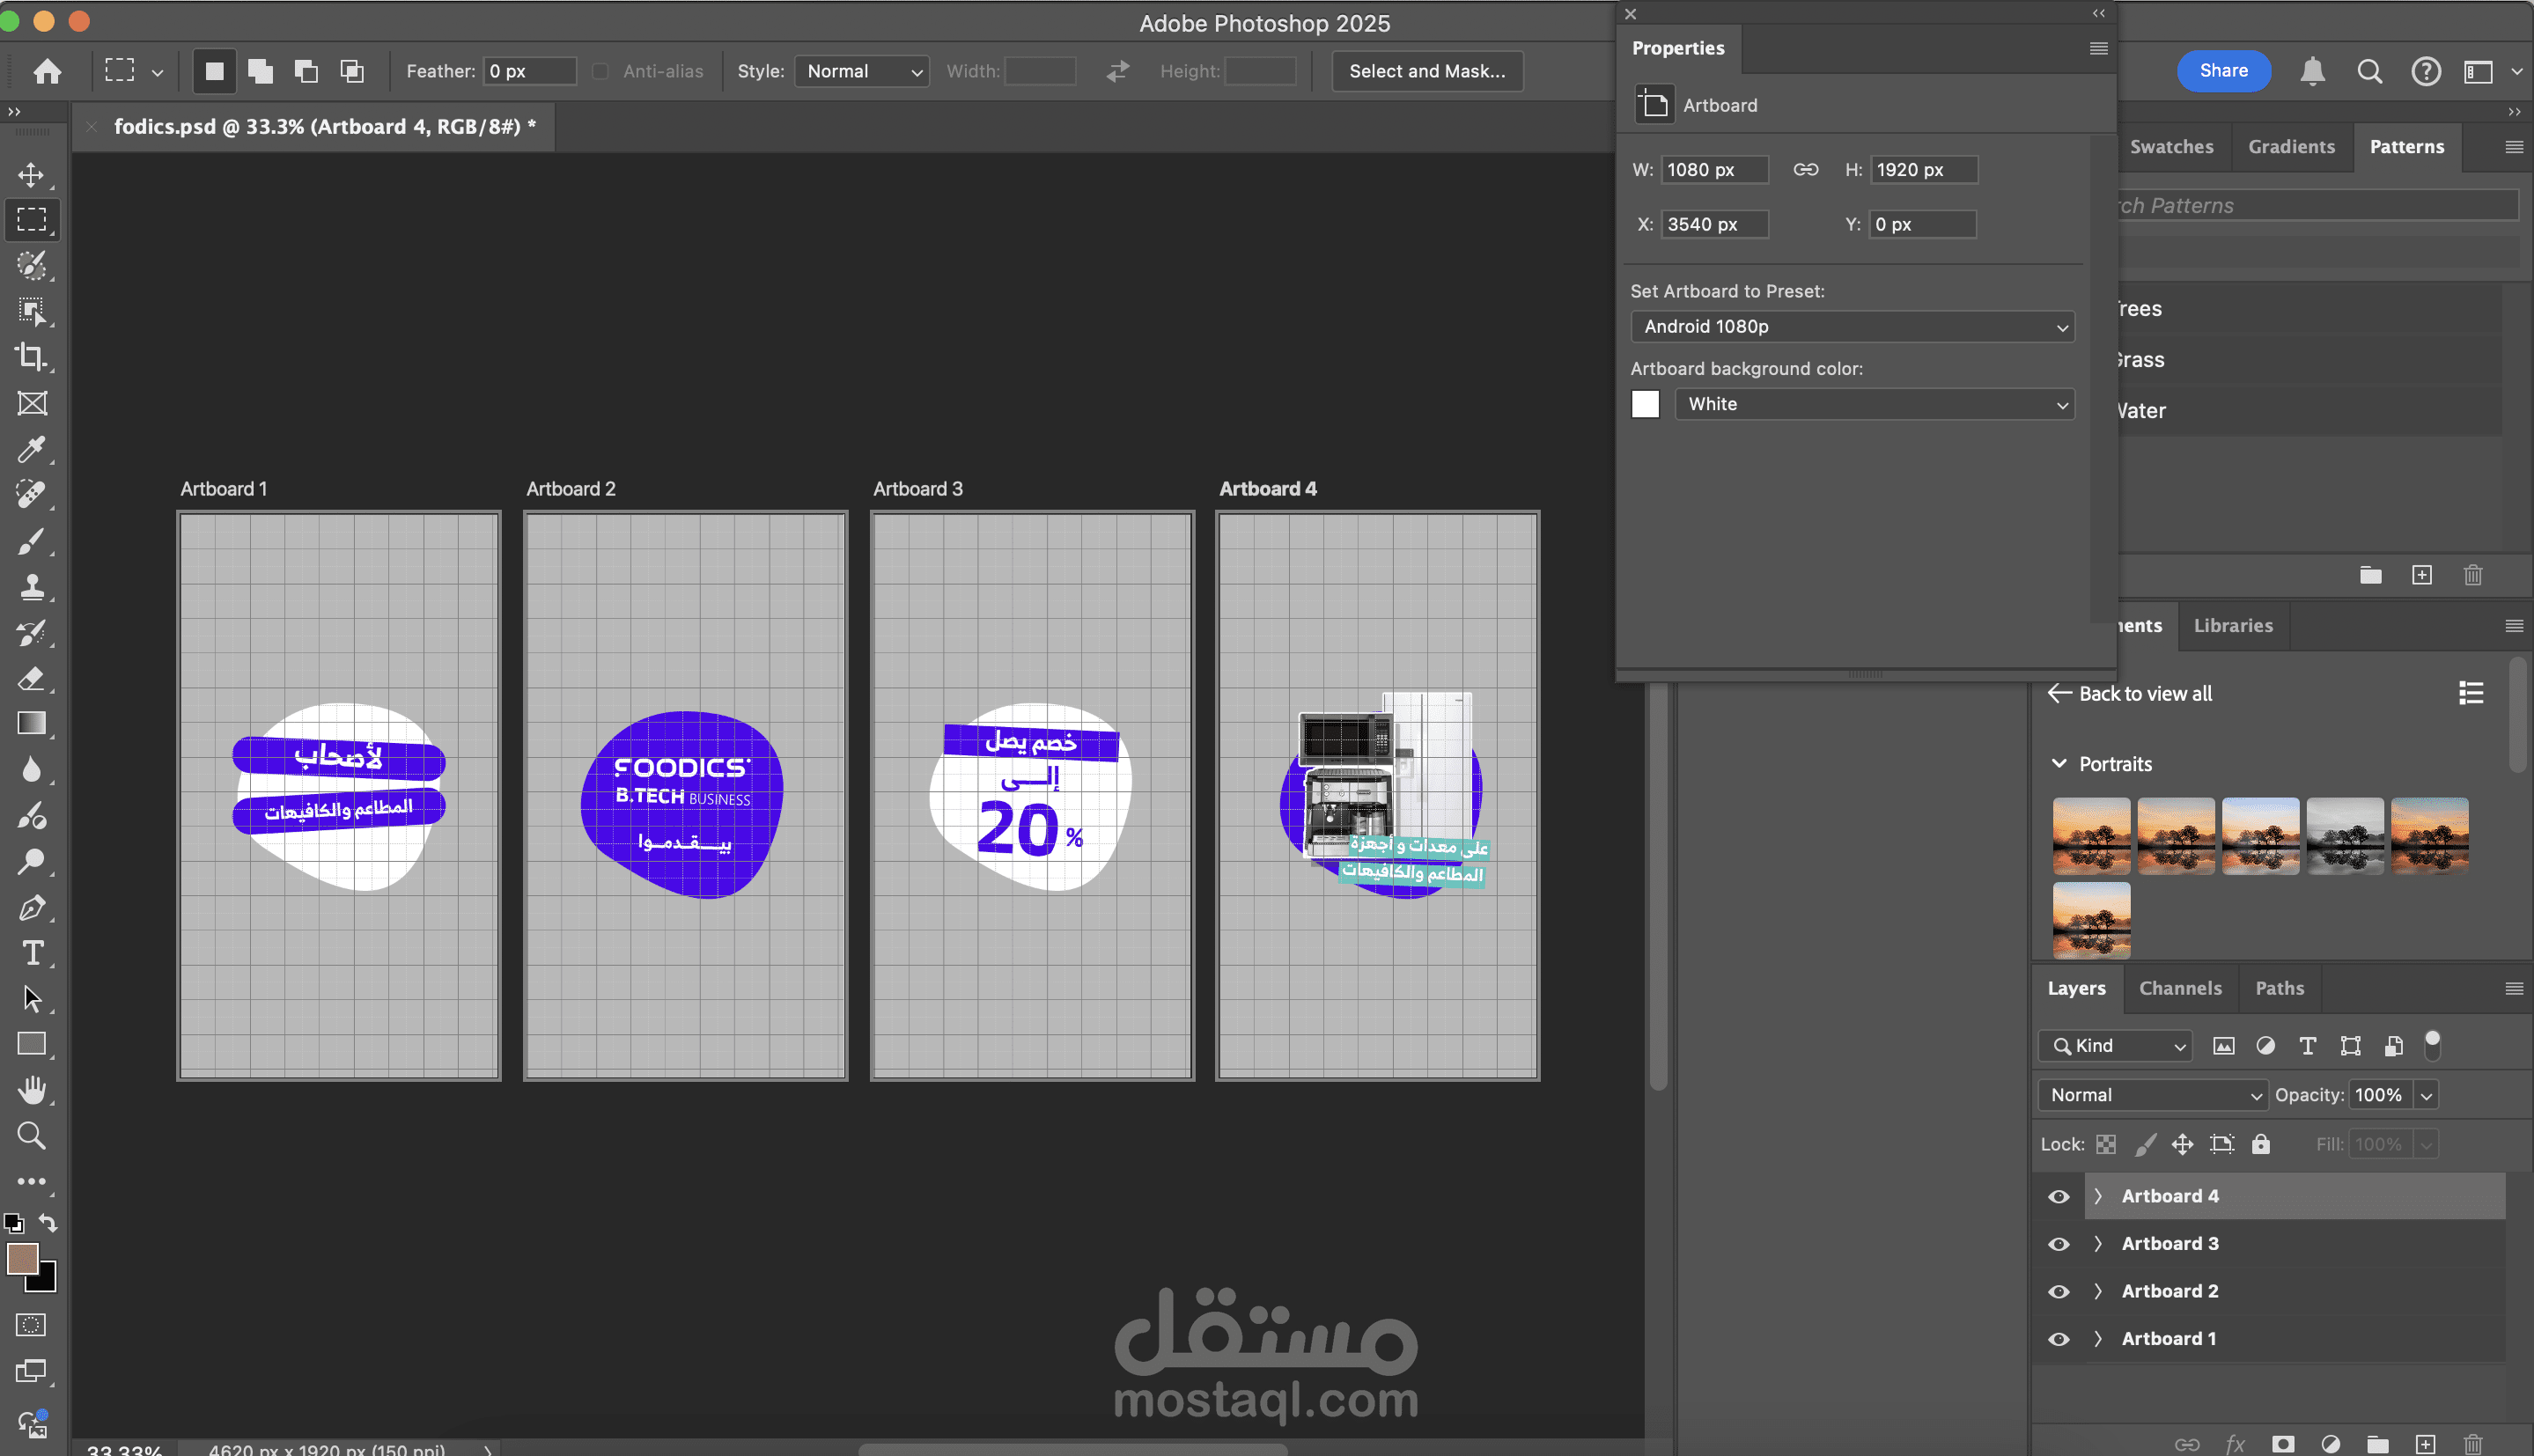Viewport: 2534px width, 1456px height.
Task: Select the Pen tool
Action: point(31,907)
